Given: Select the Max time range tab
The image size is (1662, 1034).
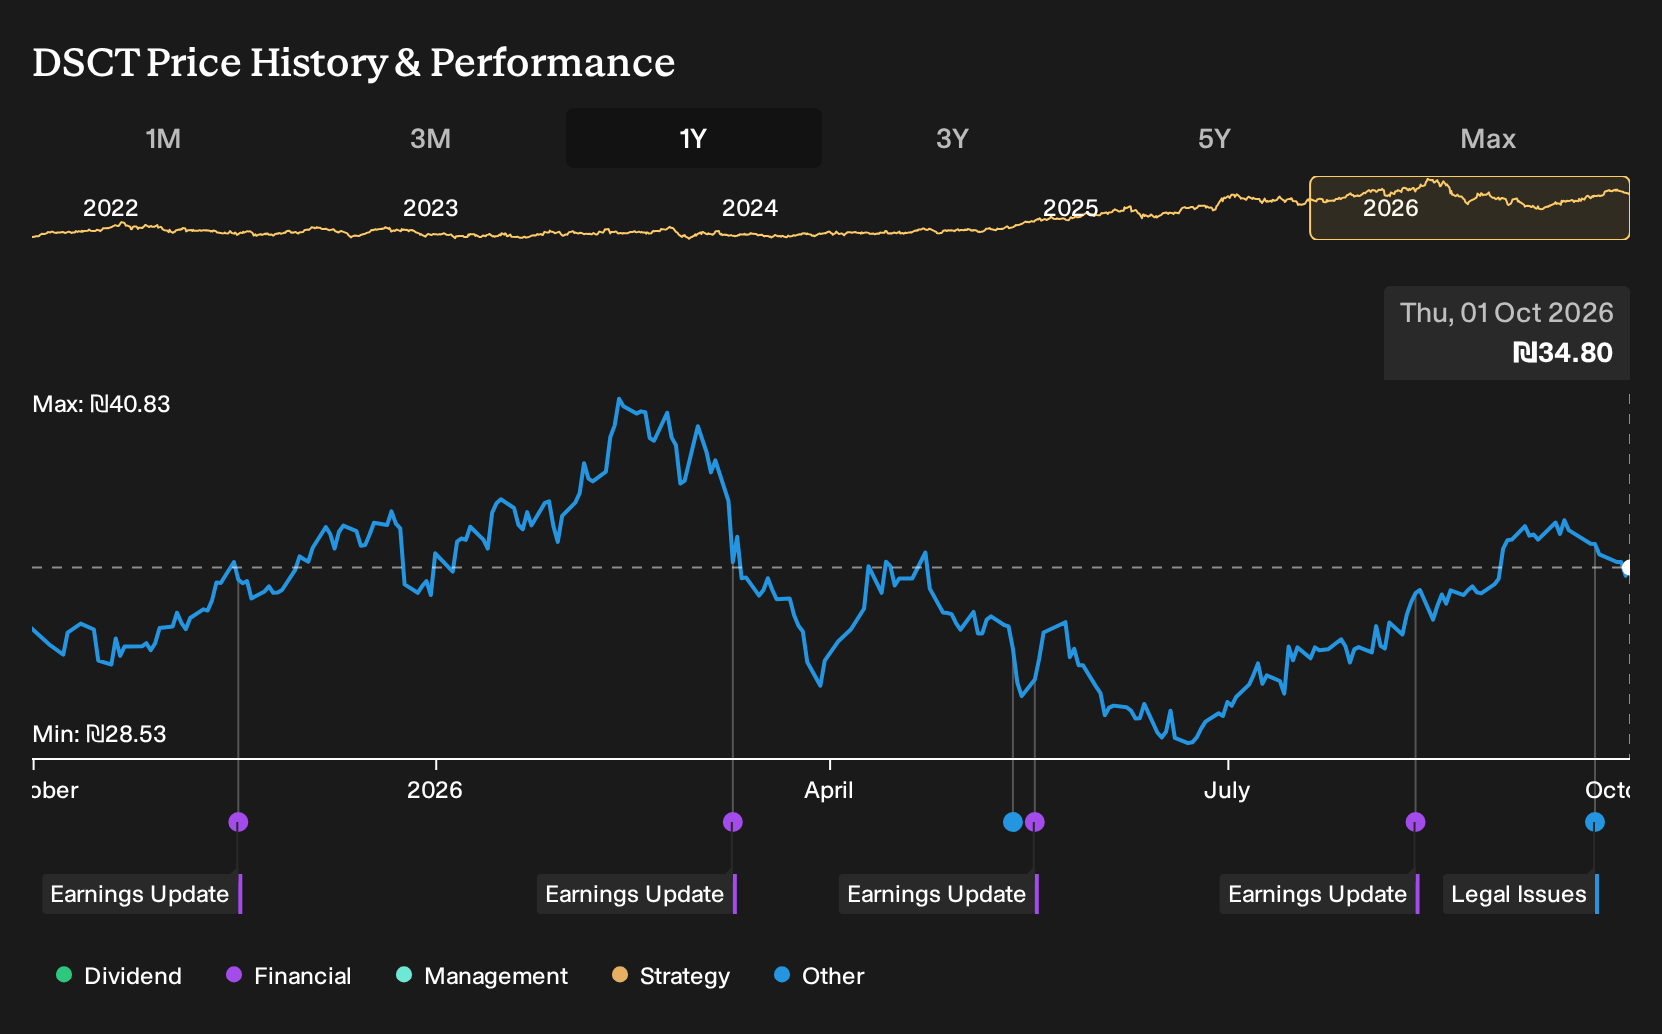Looking at the screenshot, I should (x=1488, y=138).
